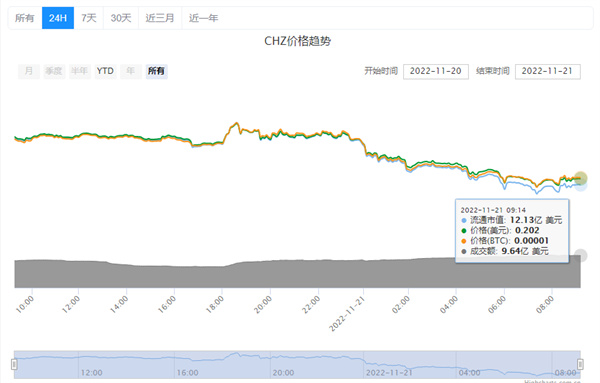Click the 半年 range selector button
Viewport: 600px width, 383px height.
pos(80,71)
